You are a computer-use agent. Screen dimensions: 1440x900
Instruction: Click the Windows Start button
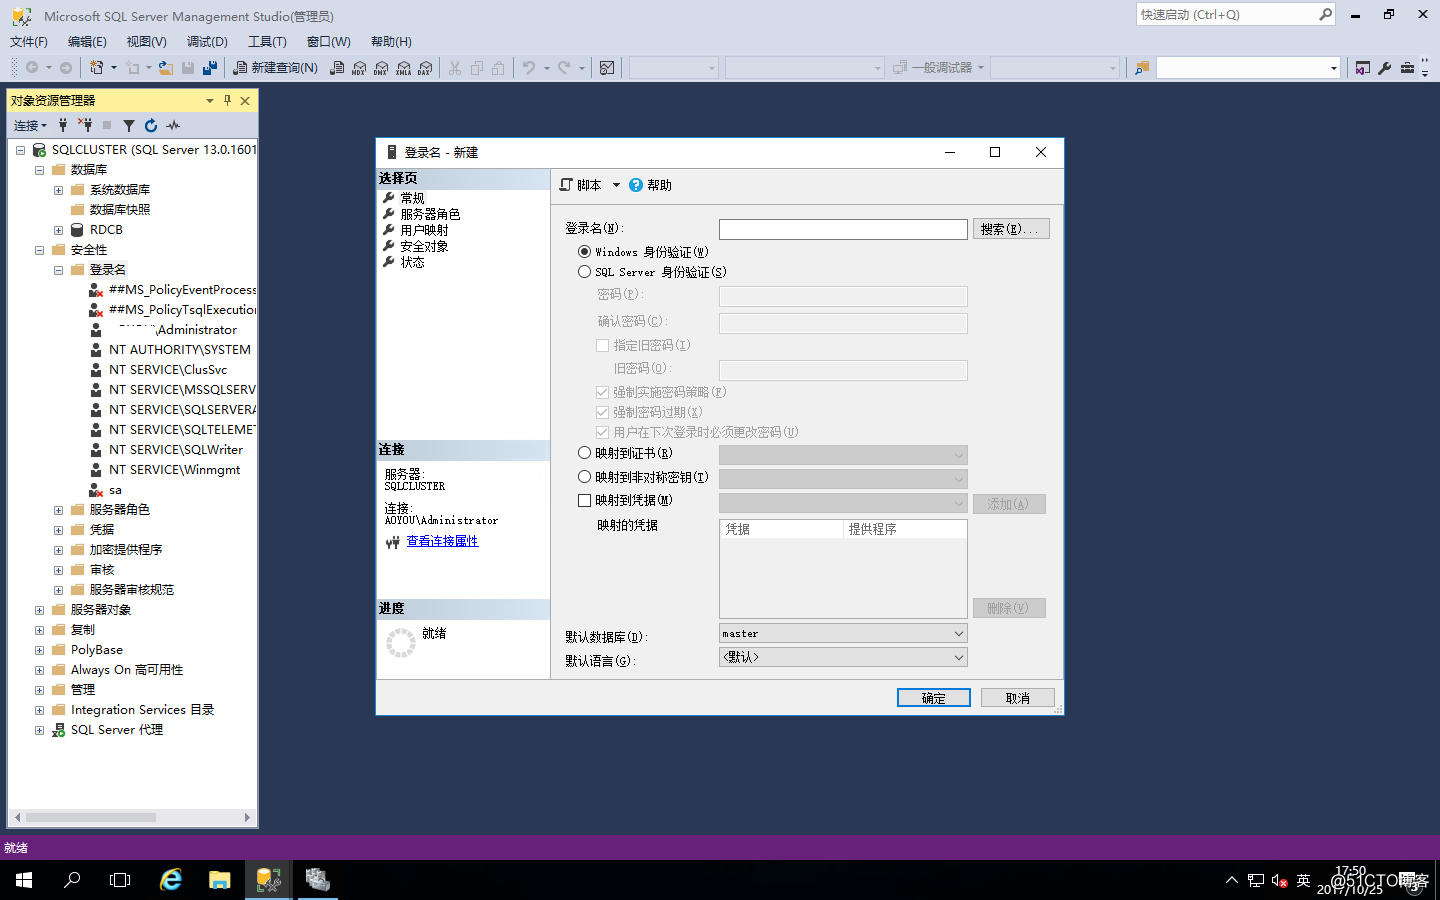24,879
